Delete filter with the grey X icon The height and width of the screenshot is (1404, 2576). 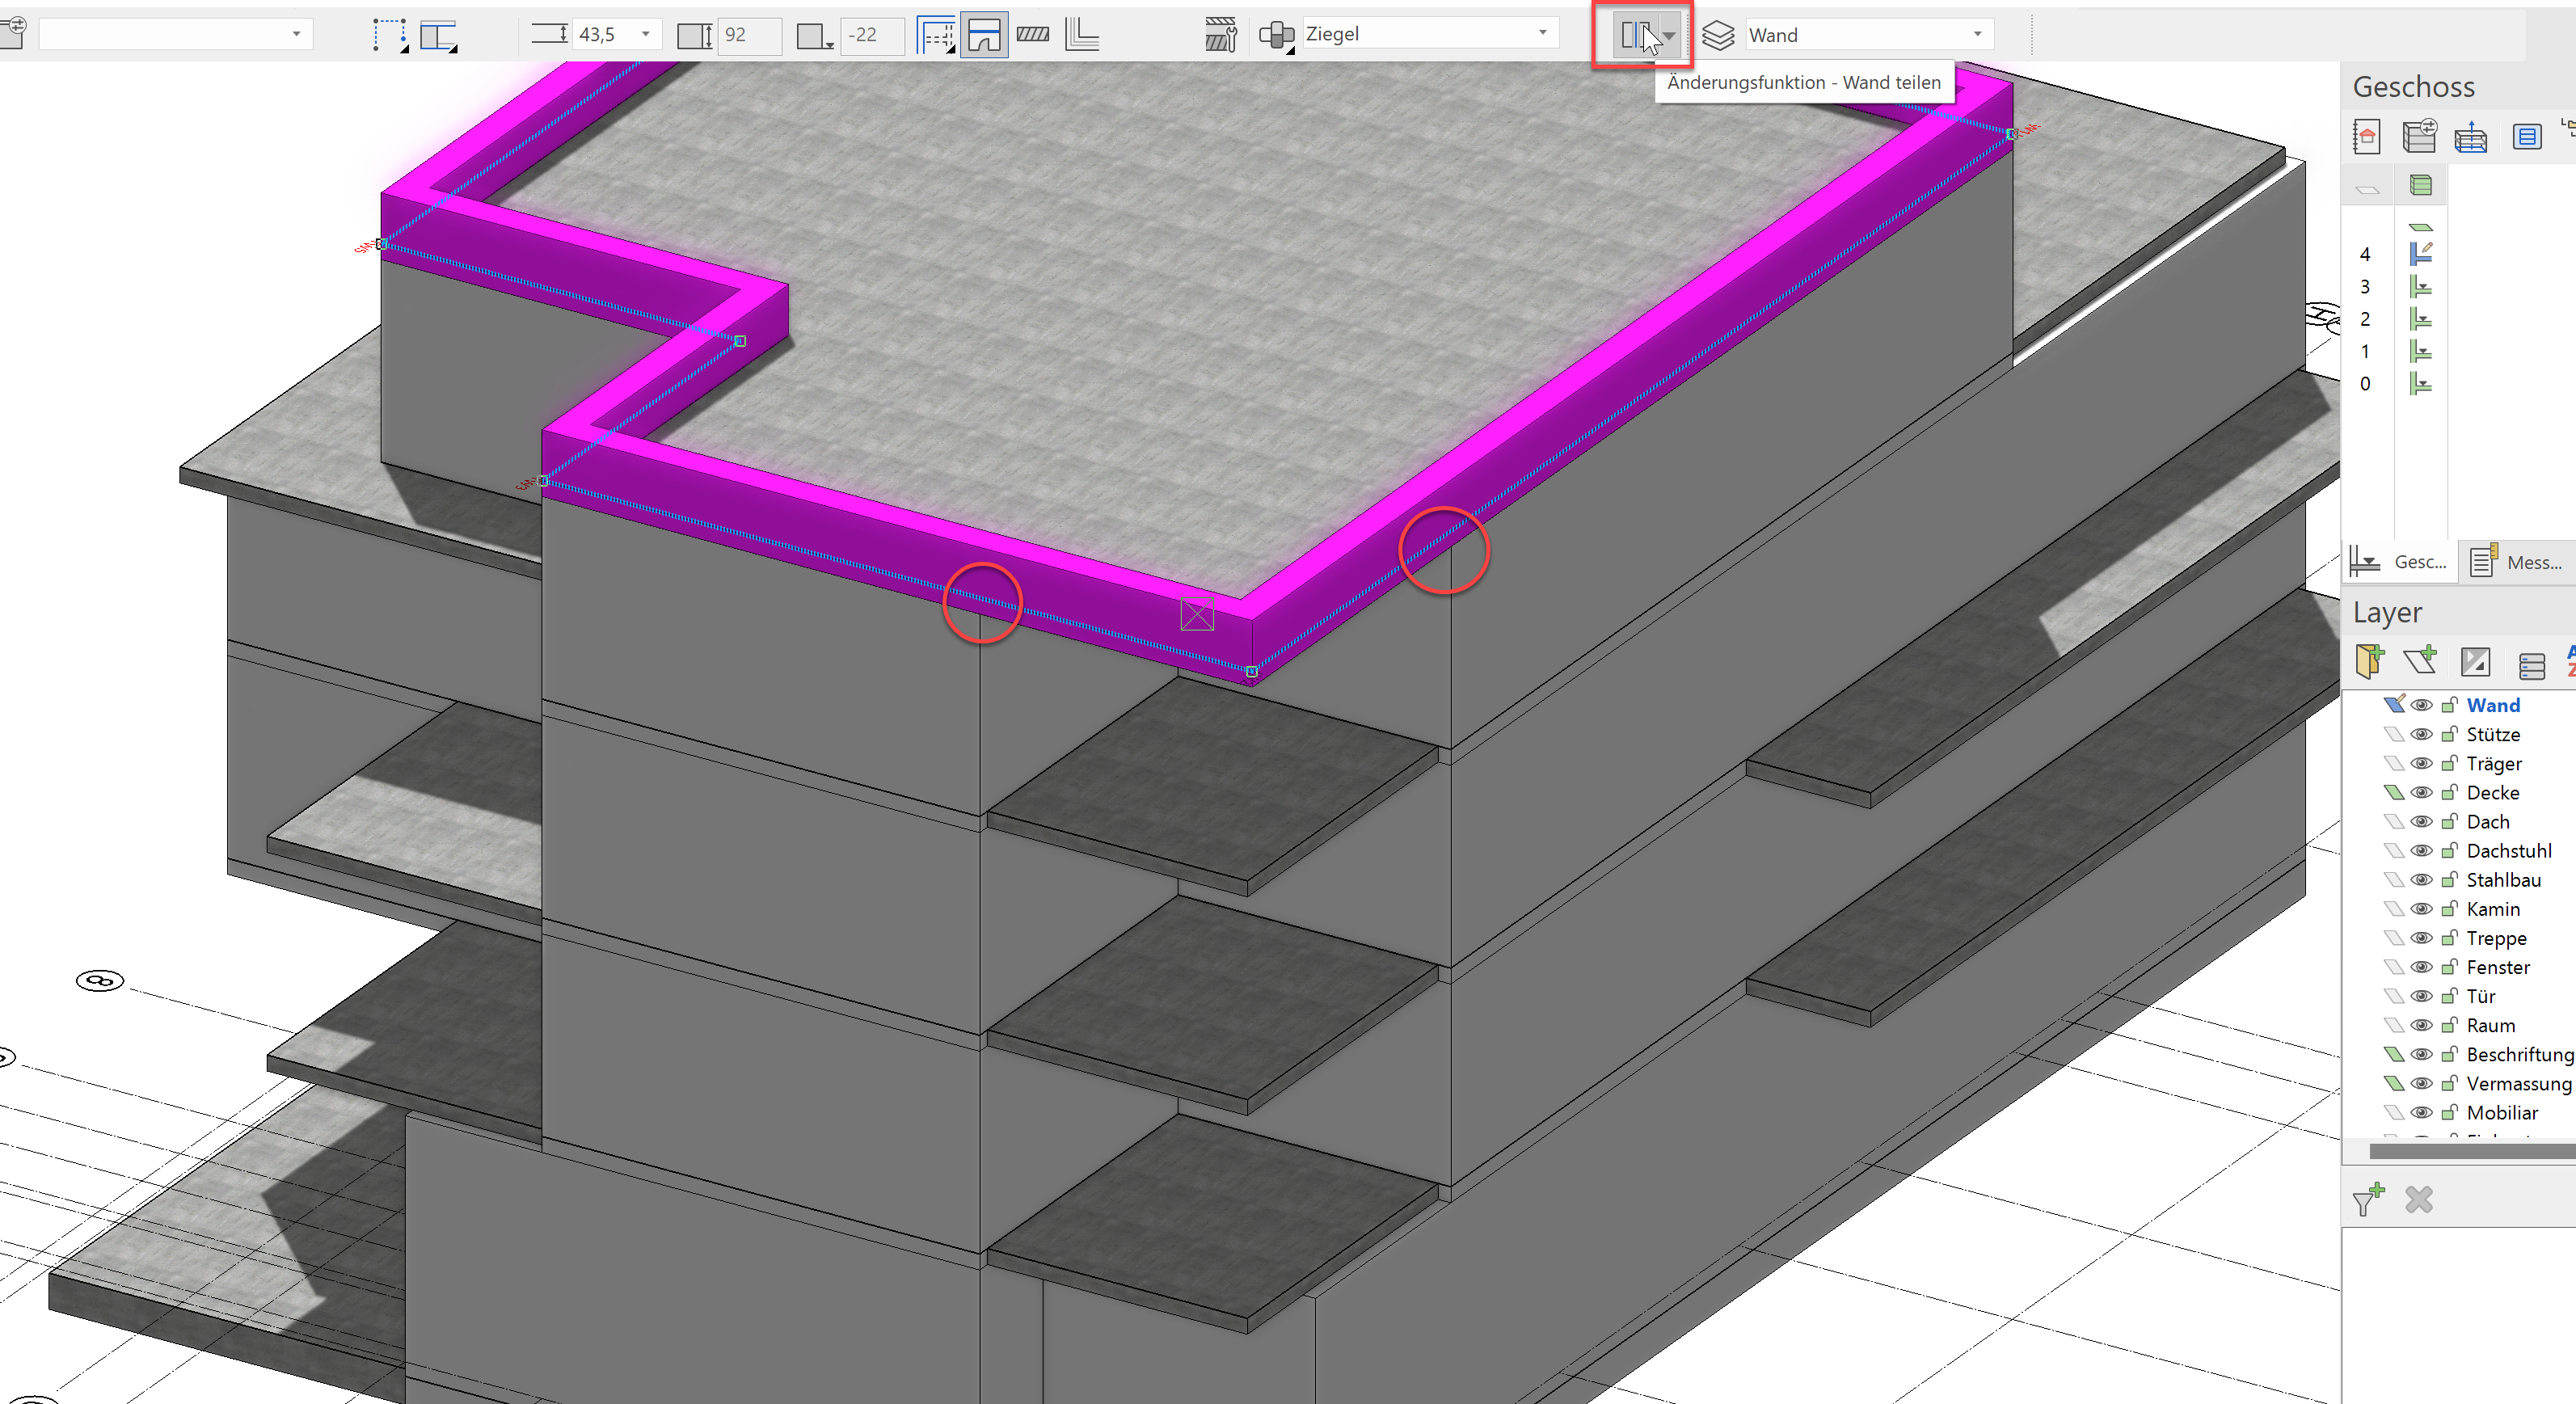click(2419, 1199)
